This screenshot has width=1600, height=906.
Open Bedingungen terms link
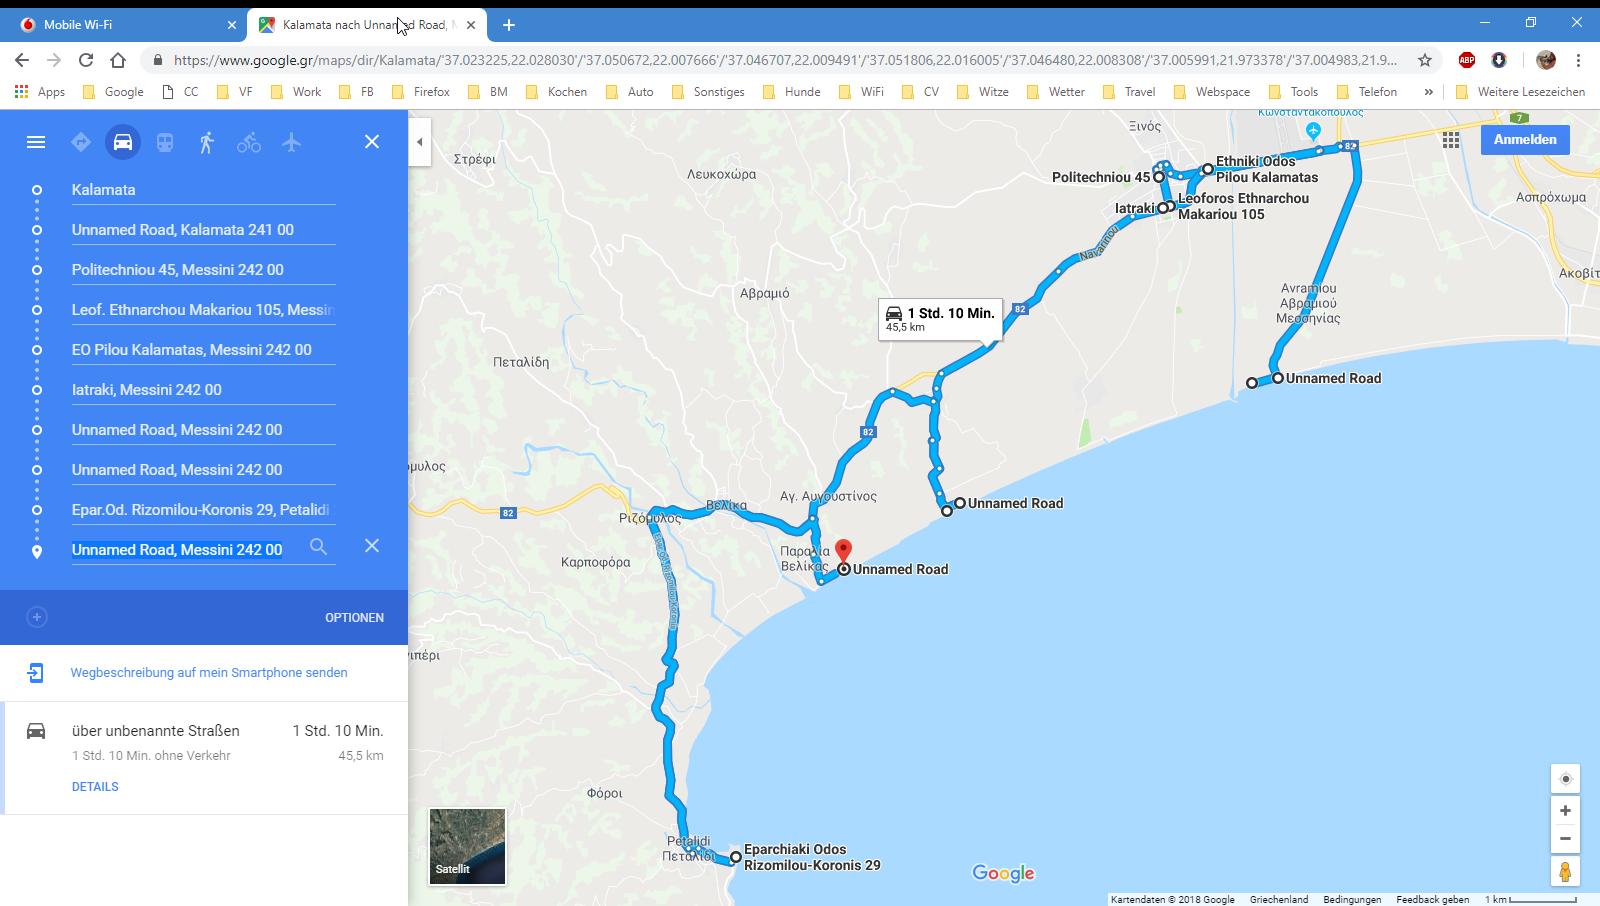pos(1352,899)
